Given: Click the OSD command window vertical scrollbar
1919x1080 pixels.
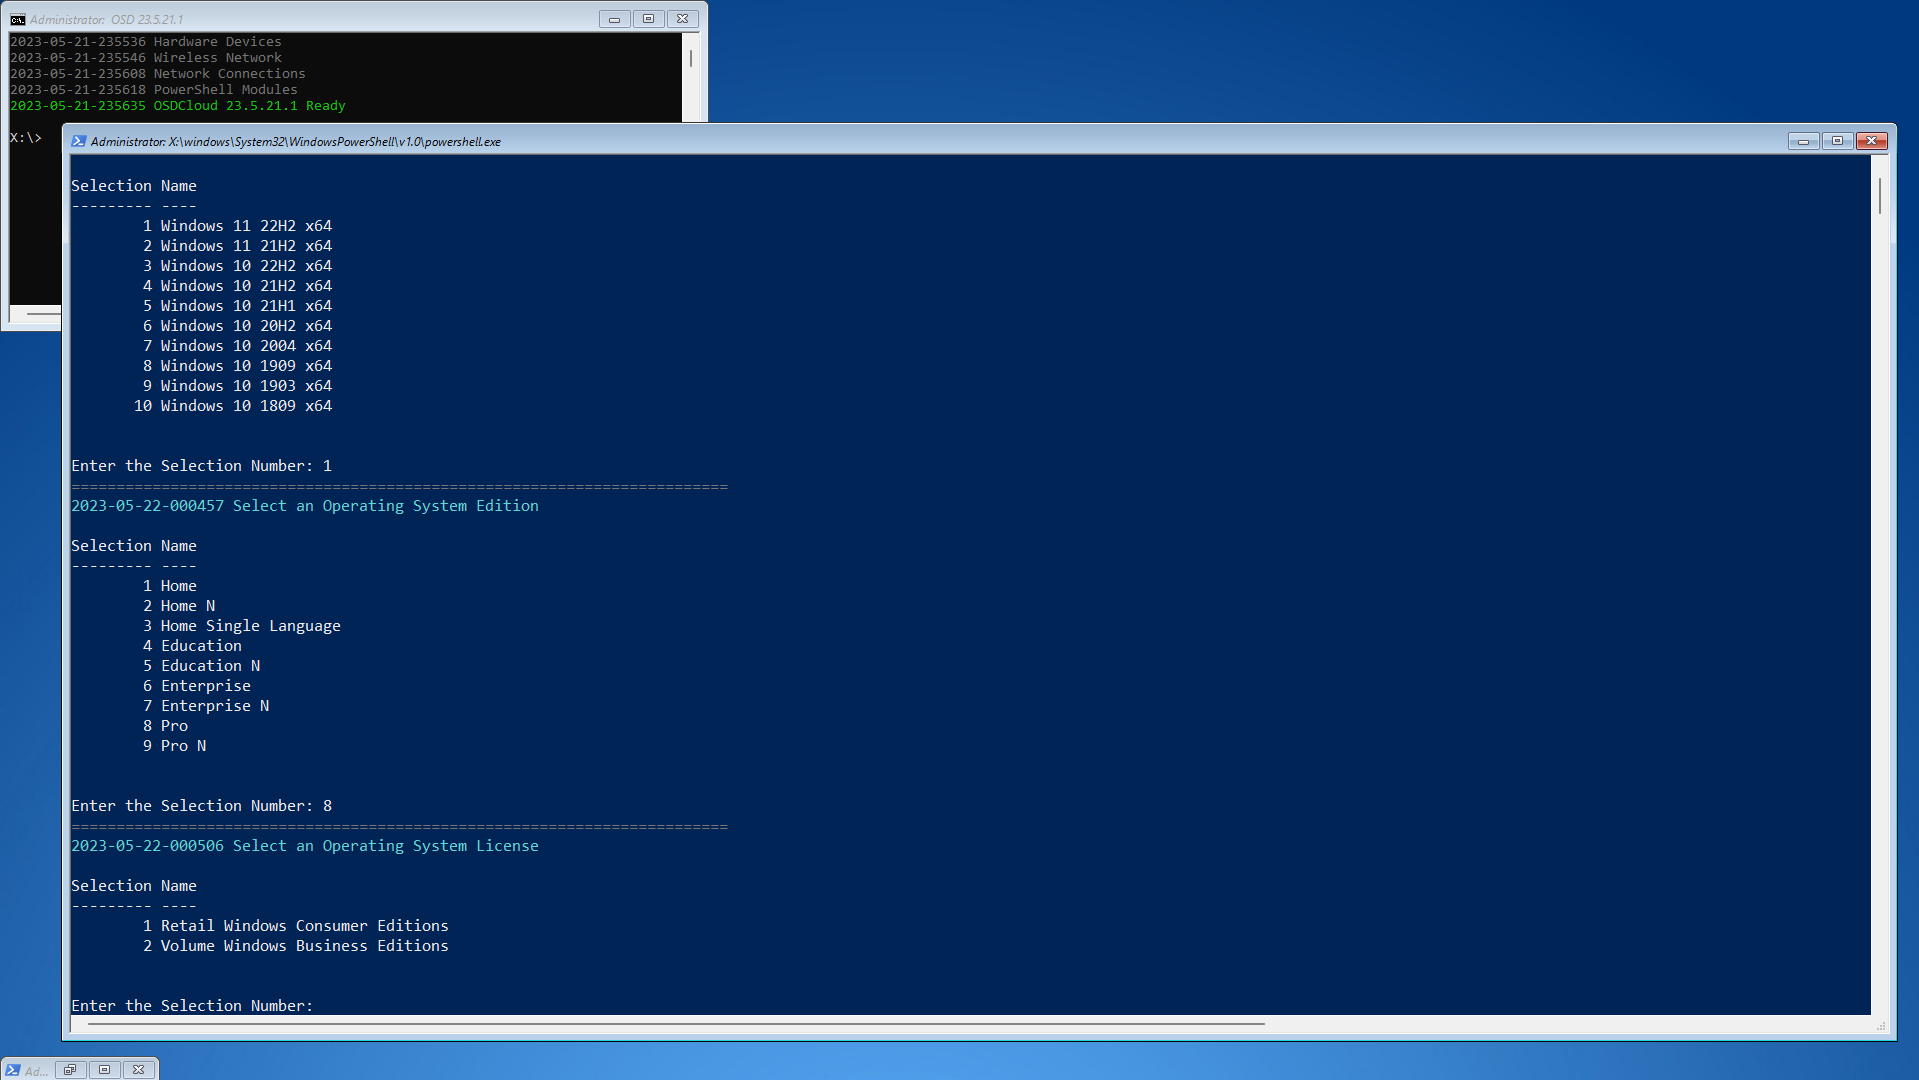Looking at the screenshot, I should pyautogui.click(x=690, y=59).
